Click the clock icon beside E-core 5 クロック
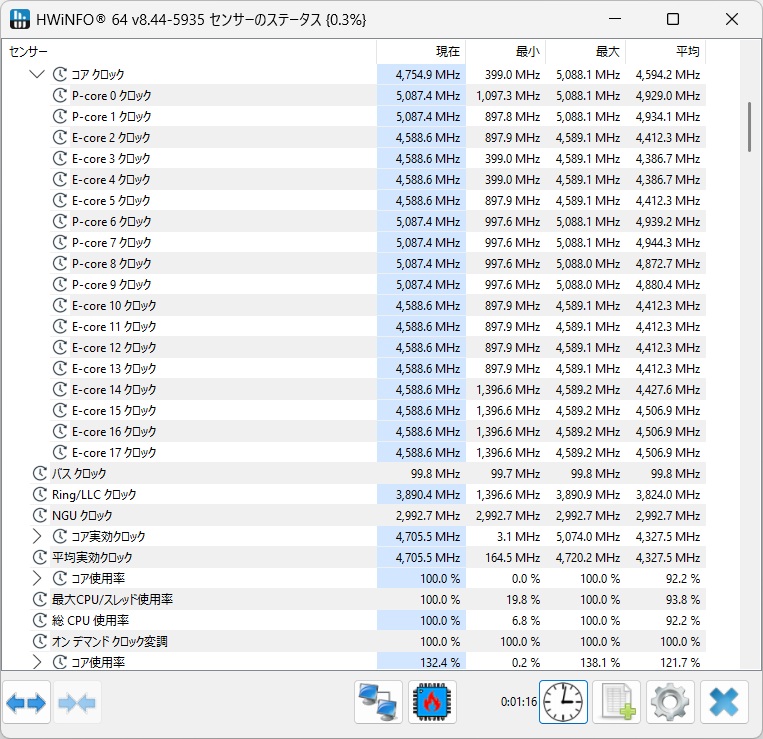 click(59, 200)
